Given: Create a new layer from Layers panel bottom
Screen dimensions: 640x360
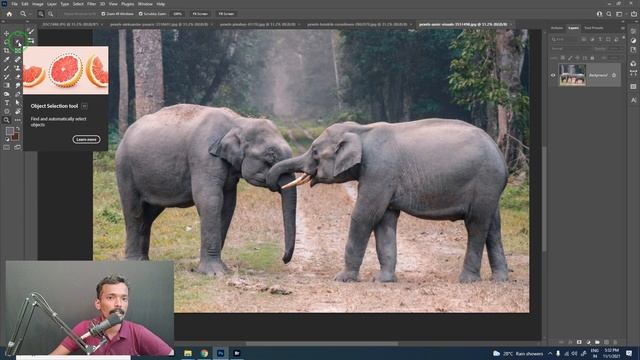Looking at the screenshot, I should click(607, 342).
